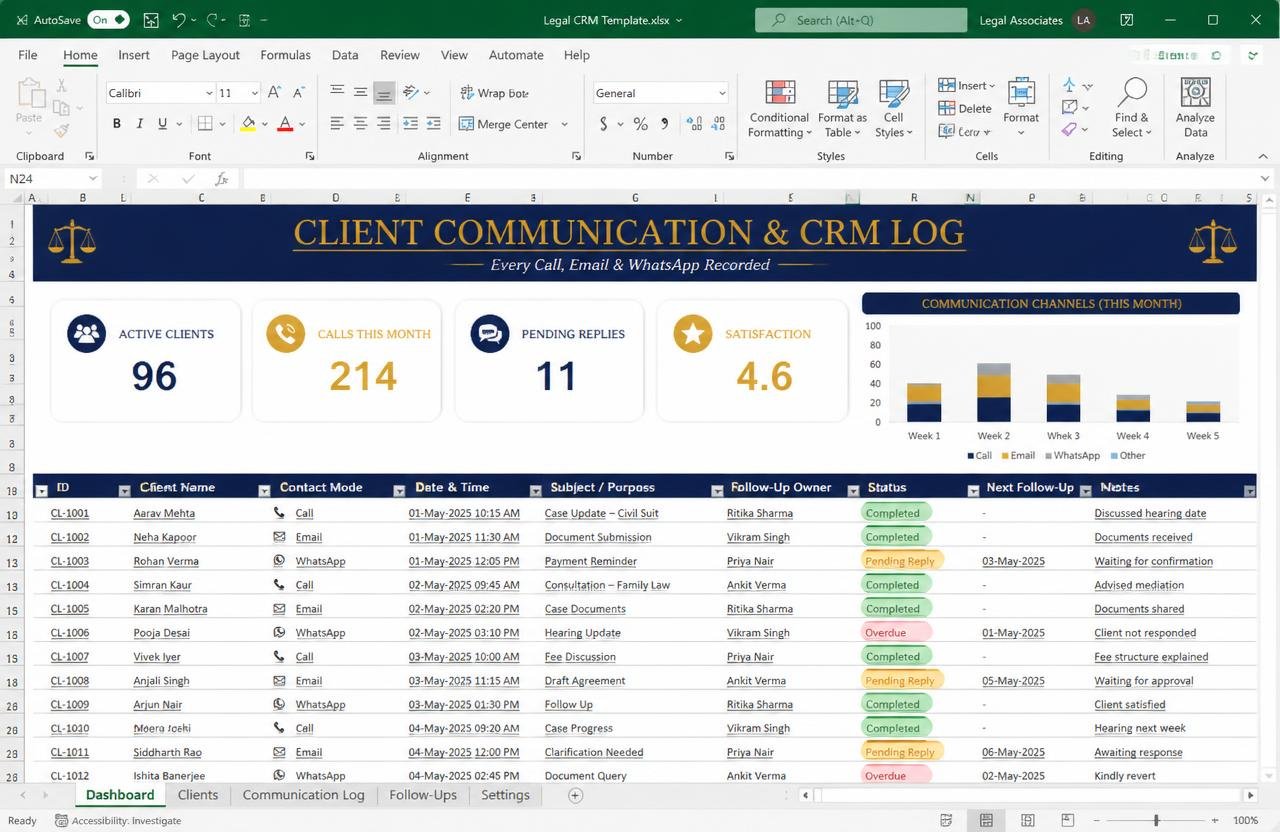
Task: Click the CL-1006 ID link
Action: tap(69, 633)
